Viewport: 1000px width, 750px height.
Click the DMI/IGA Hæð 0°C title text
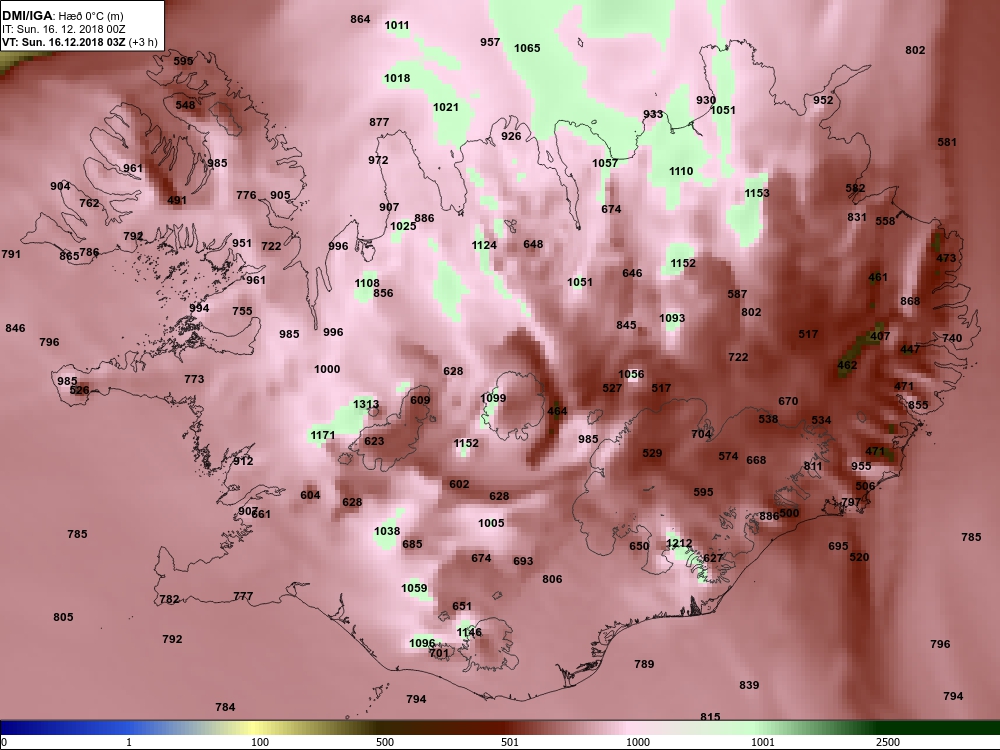[x=62, y=15]
